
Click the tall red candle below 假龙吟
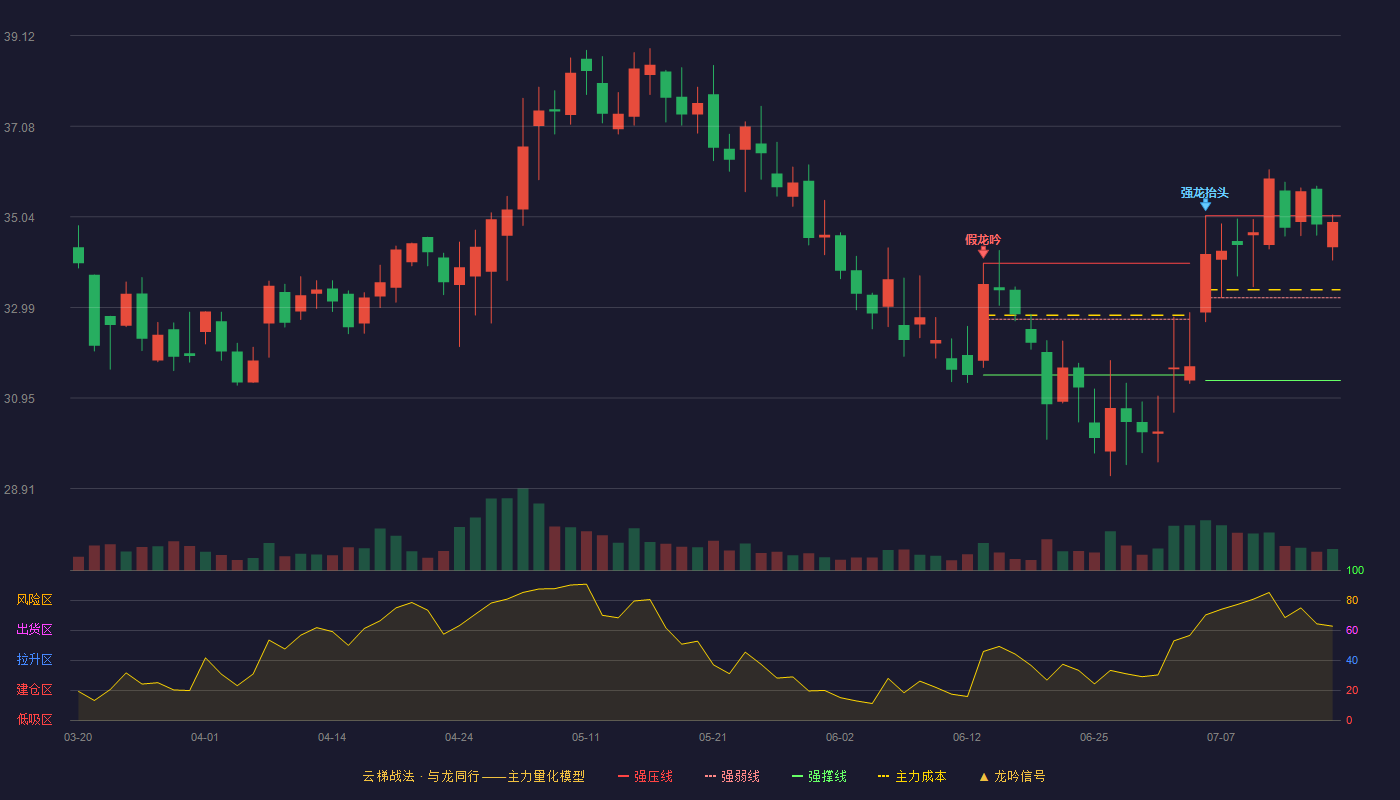pos(983,322)
